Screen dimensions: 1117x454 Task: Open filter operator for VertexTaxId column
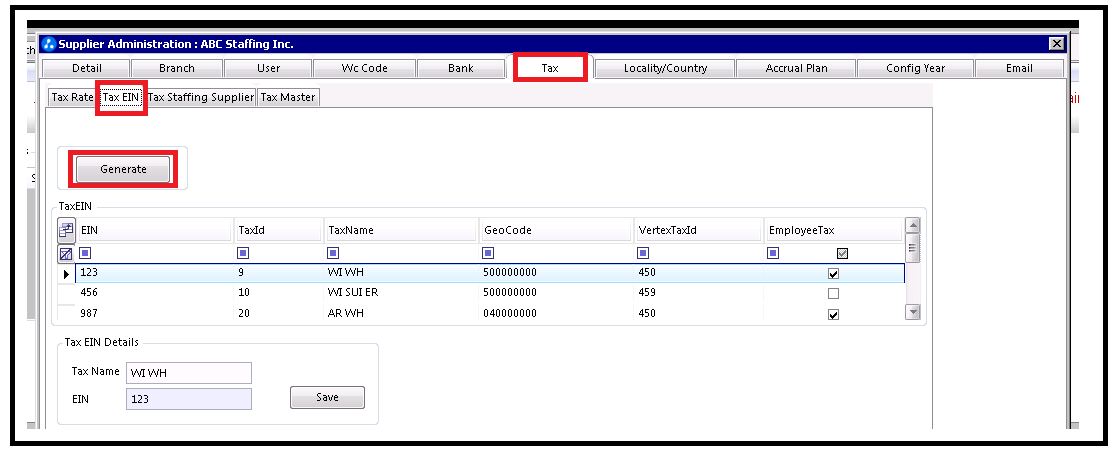pos(643,253)
